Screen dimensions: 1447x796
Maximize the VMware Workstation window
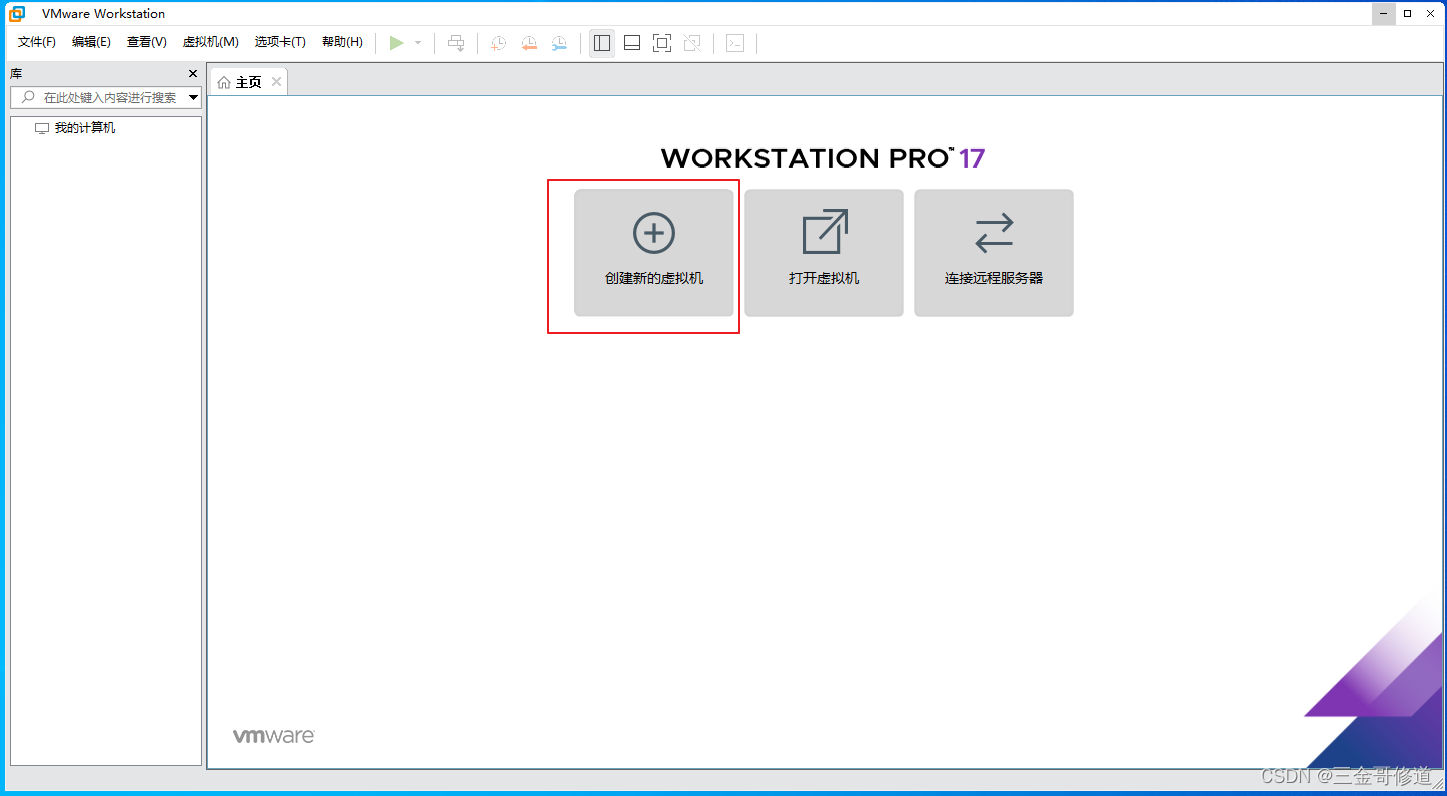tap(1407, 14)
